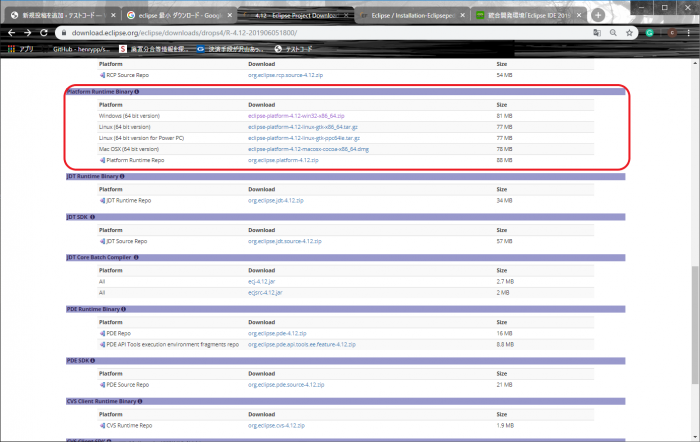Screen dimensions: 700x442
Task: Close the Google search eclipse tab
Action: pos(230,15)
